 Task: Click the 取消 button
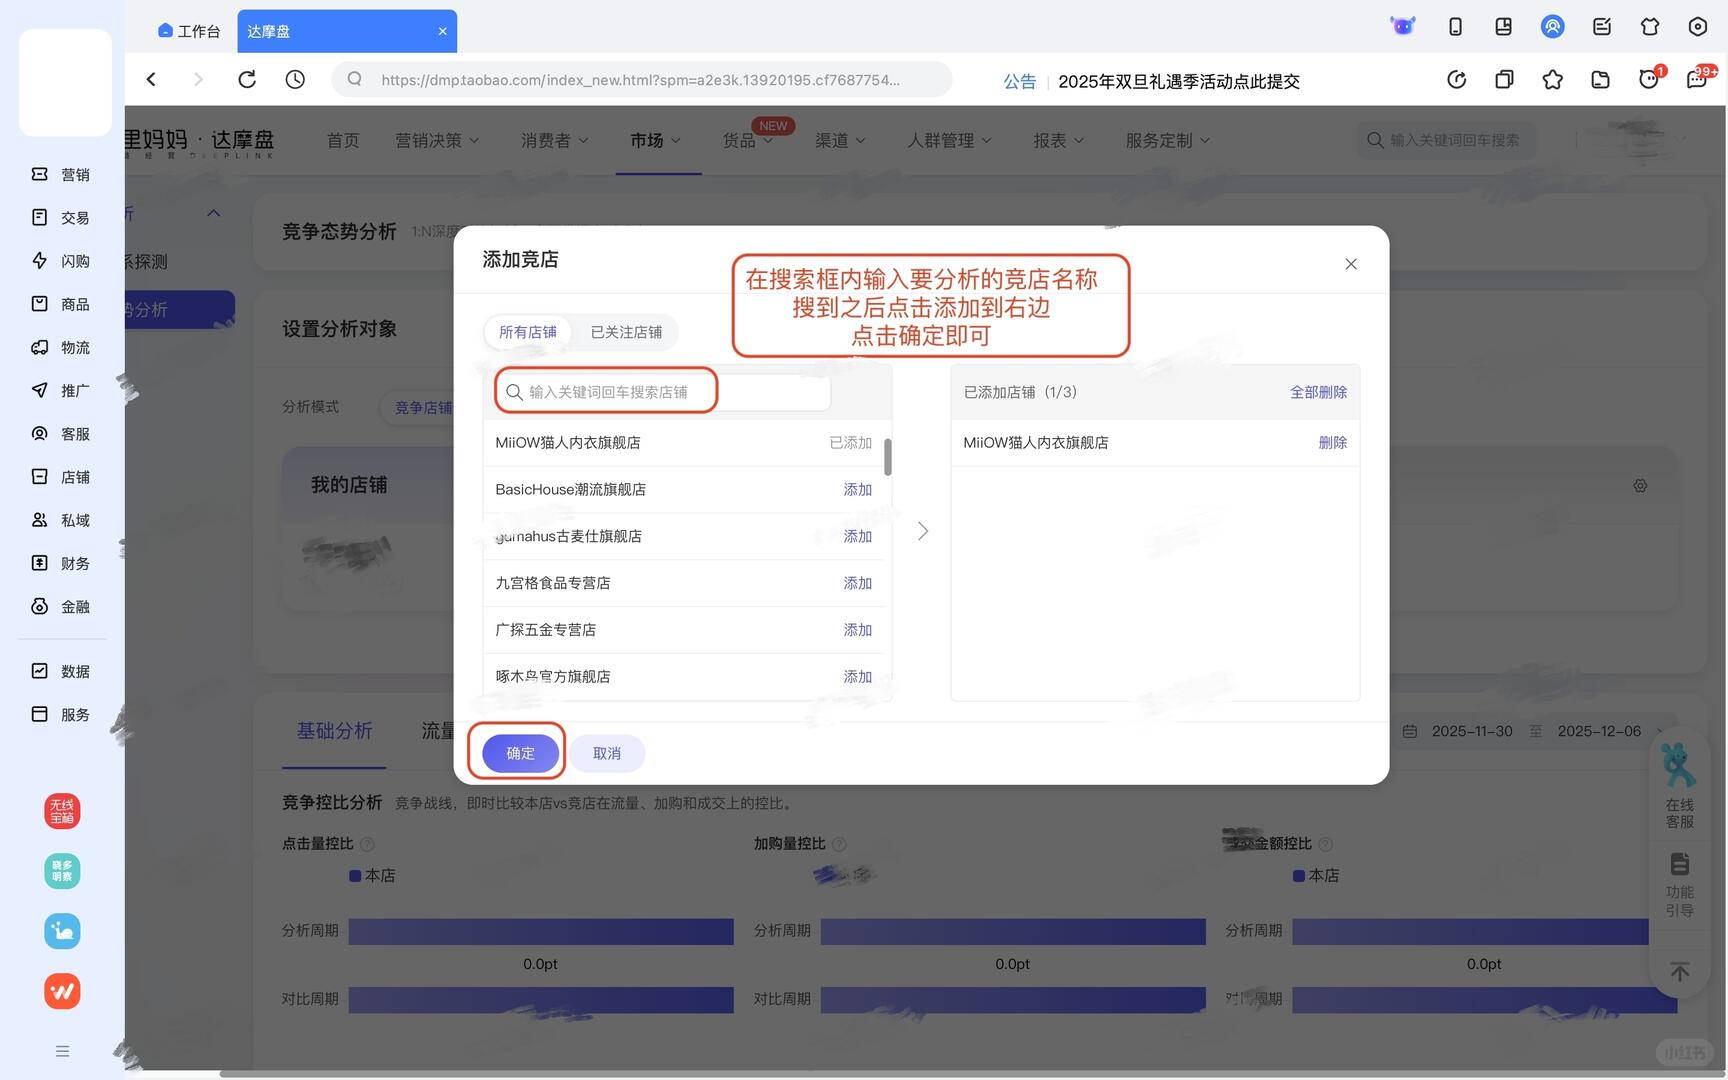[607, 753]
